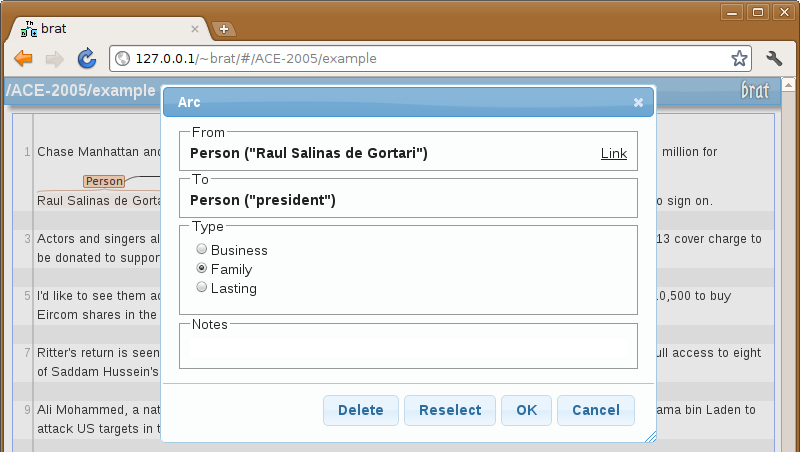
Task: Confirm the arc with OK
Action: [x=527, y=410]
